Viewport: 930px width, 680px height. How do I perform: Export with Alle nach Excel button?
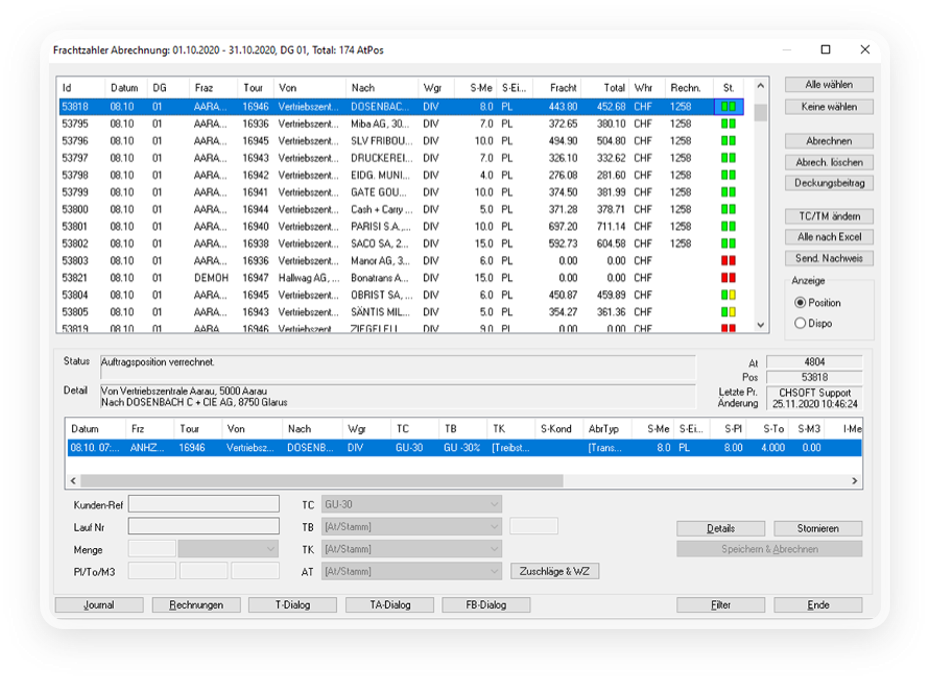828,237
